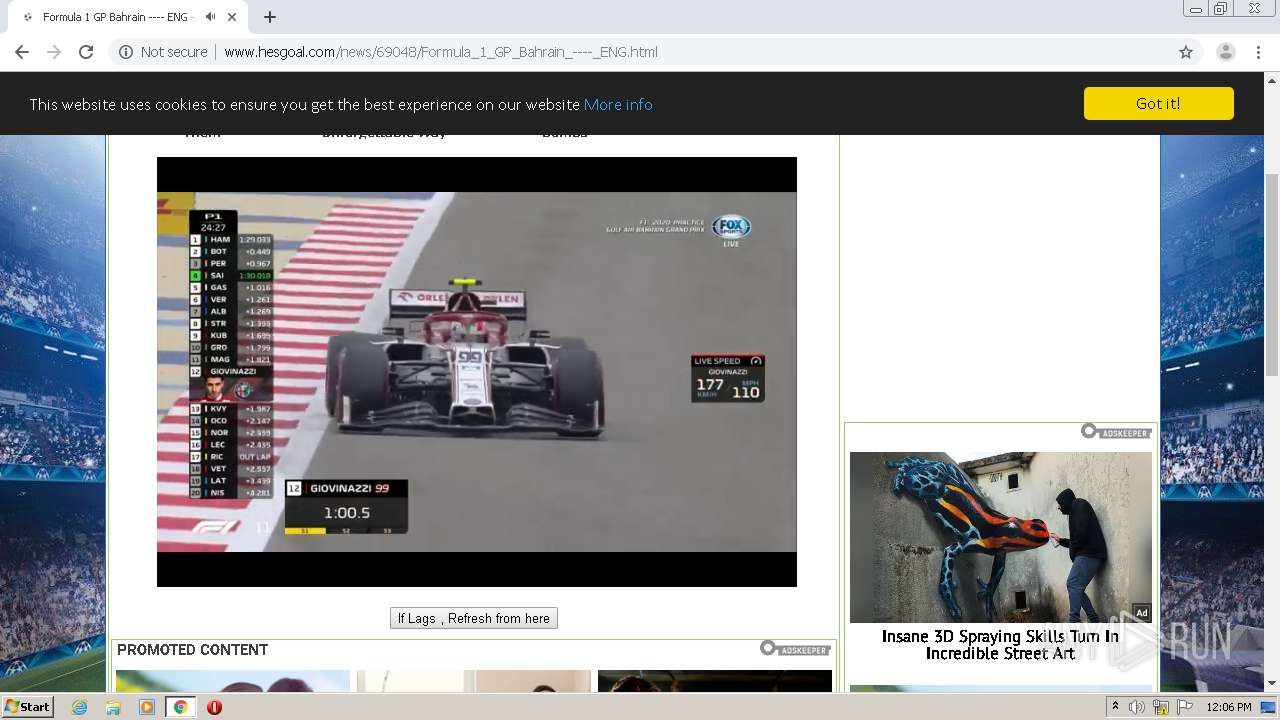Open a new tab
The height and width of the screenshot is (720, 1280).
pos(270,17)
